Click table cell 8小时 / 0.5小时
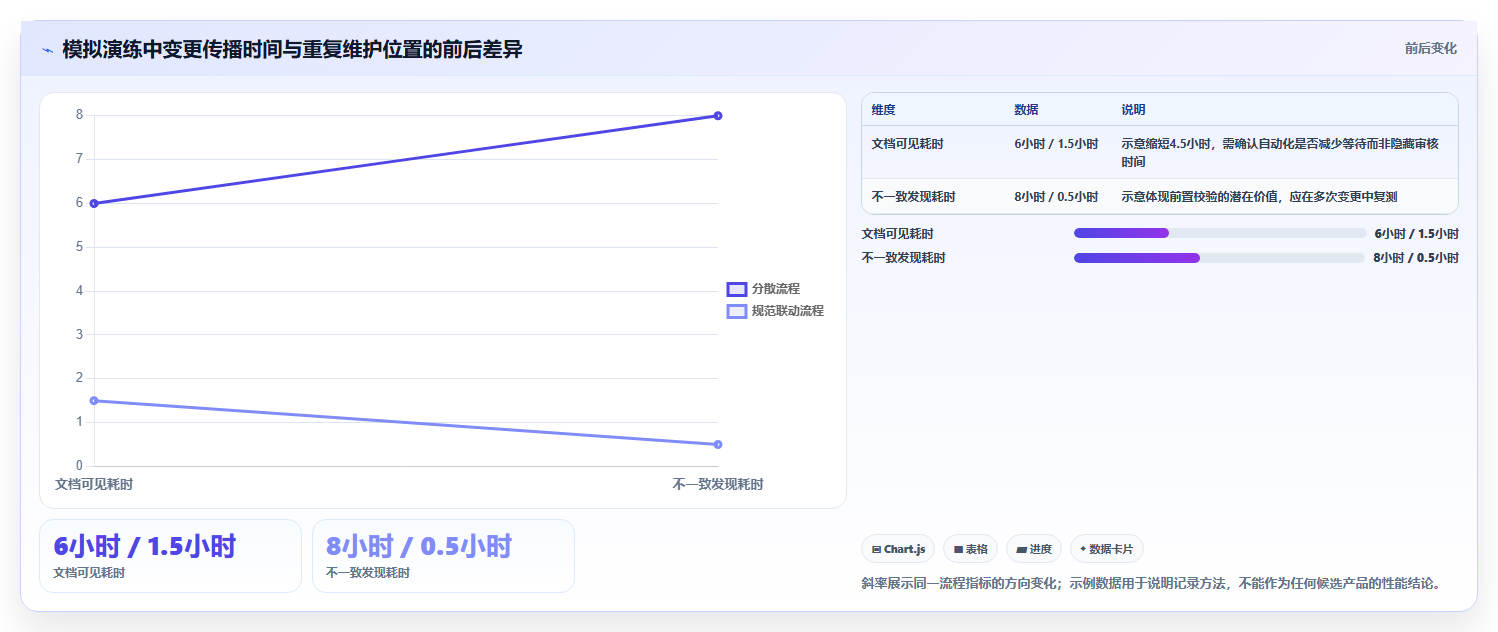 (1056, 197)
